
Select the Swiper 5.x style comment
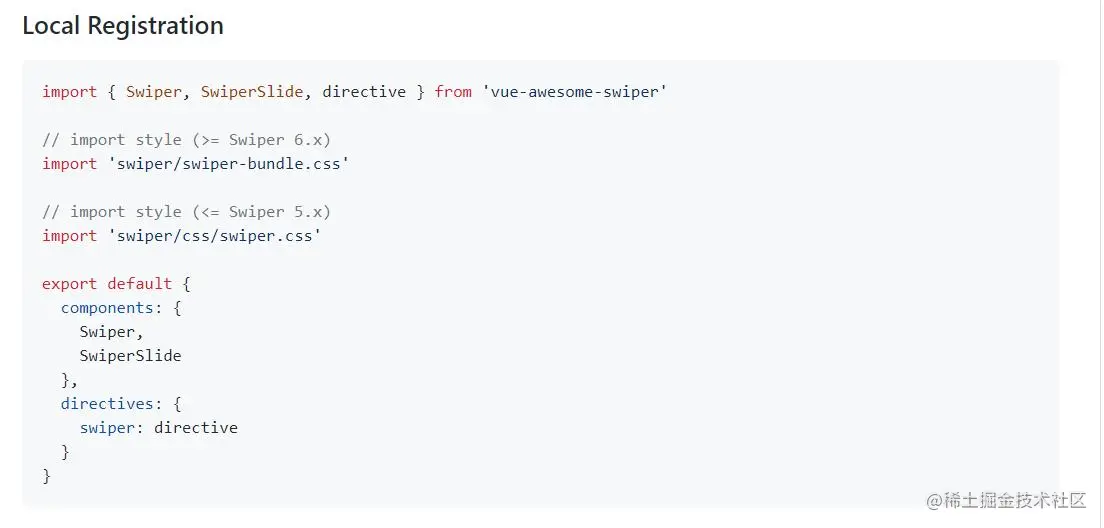pos(186,212)
